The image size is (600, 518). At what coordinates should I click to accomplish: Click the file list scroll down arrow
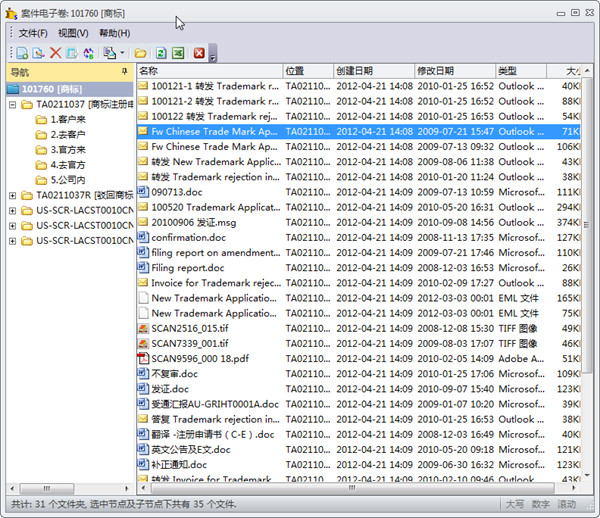tap(587, 476)
